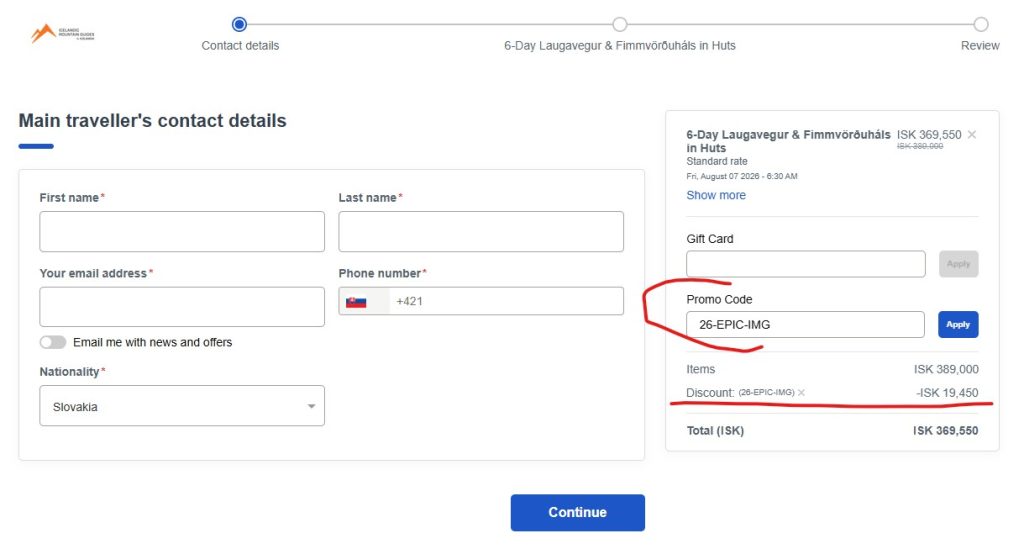Image resolution: width=1024 pixels, height=549 pixels.
Task: Select the Contact details step circle
Action: pos(239,24)
